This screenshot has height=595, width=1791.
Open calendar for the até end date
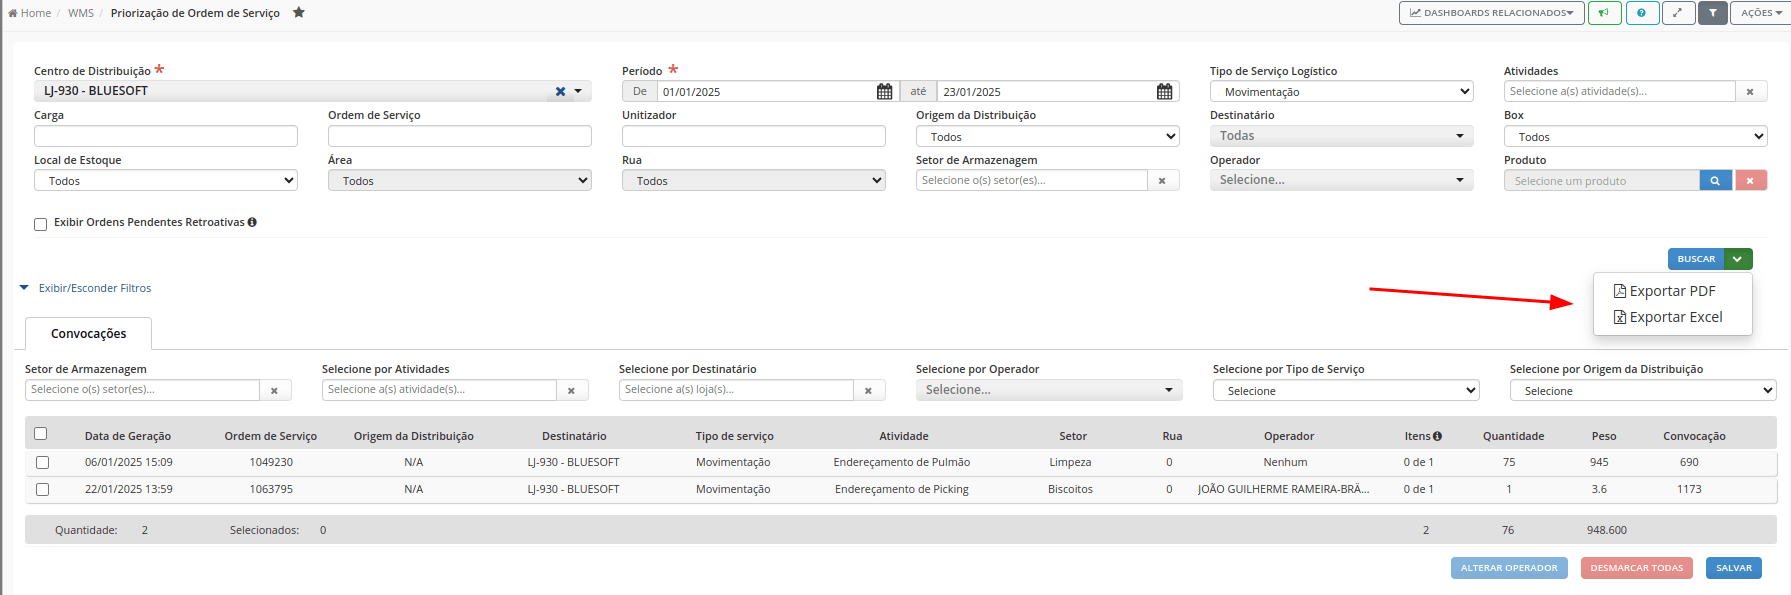coord(1165,91)
